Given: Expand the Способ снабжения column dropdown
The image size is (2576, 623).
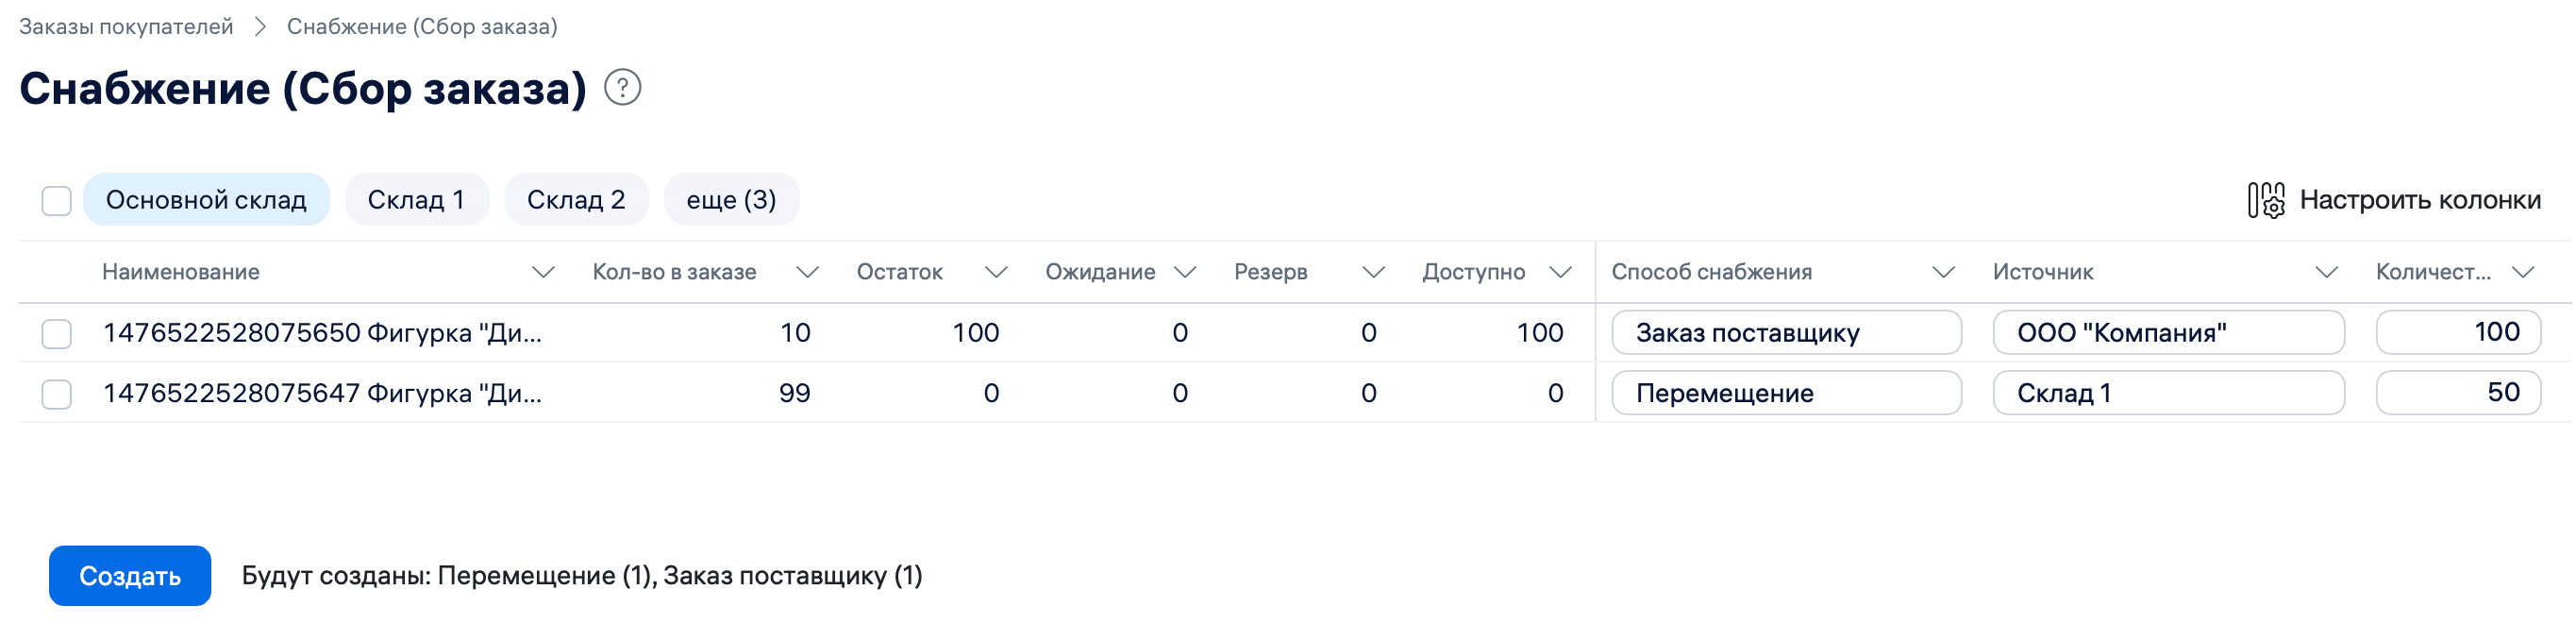Looking at the screenshot, I should click(x=1944, y=271).
